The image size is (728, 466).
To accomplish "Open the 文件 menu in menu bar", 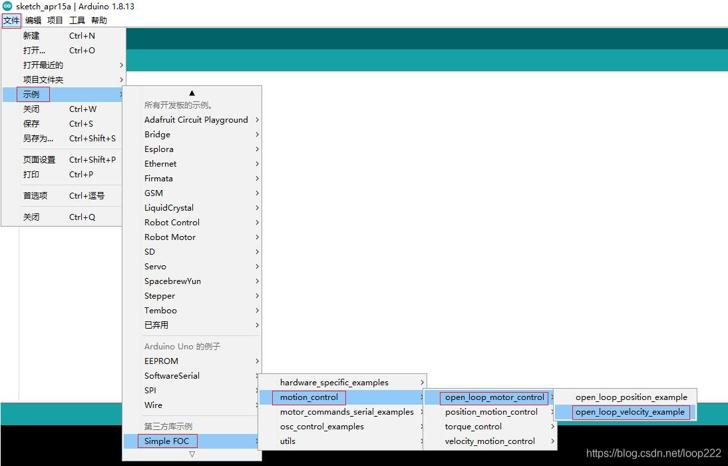I will pyautogui.click(x=11, y=20).
